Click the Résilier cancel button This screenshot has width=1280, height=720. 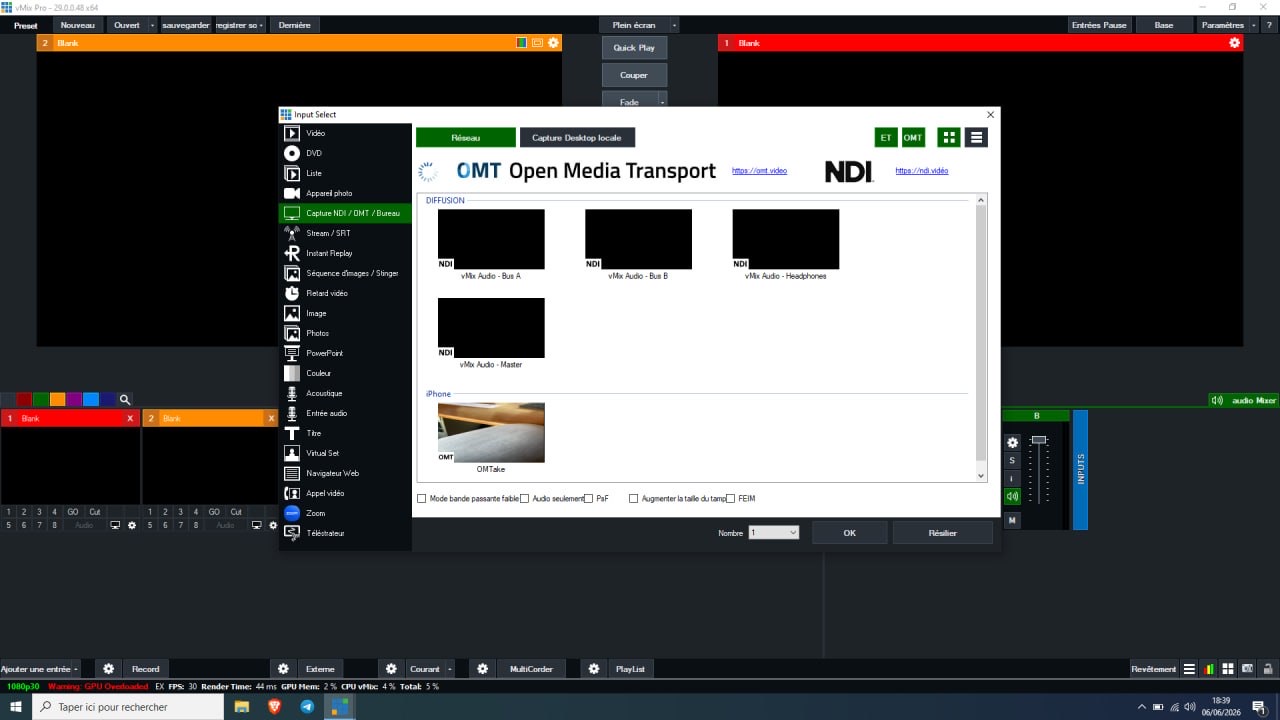(x=942, y=533)
